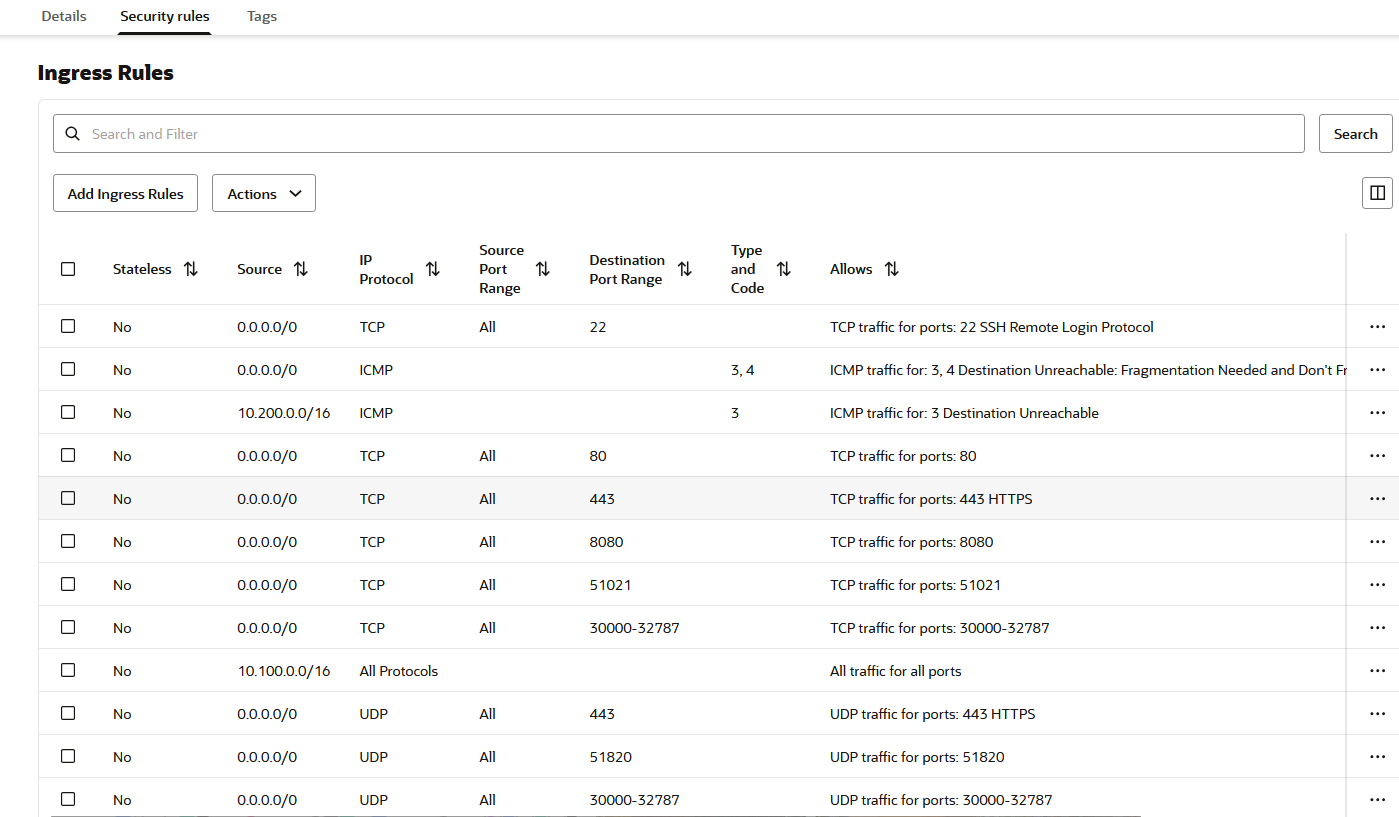Click Add Ingress Rules button
Screen dimensions: 1399x817
pos(125,193)
